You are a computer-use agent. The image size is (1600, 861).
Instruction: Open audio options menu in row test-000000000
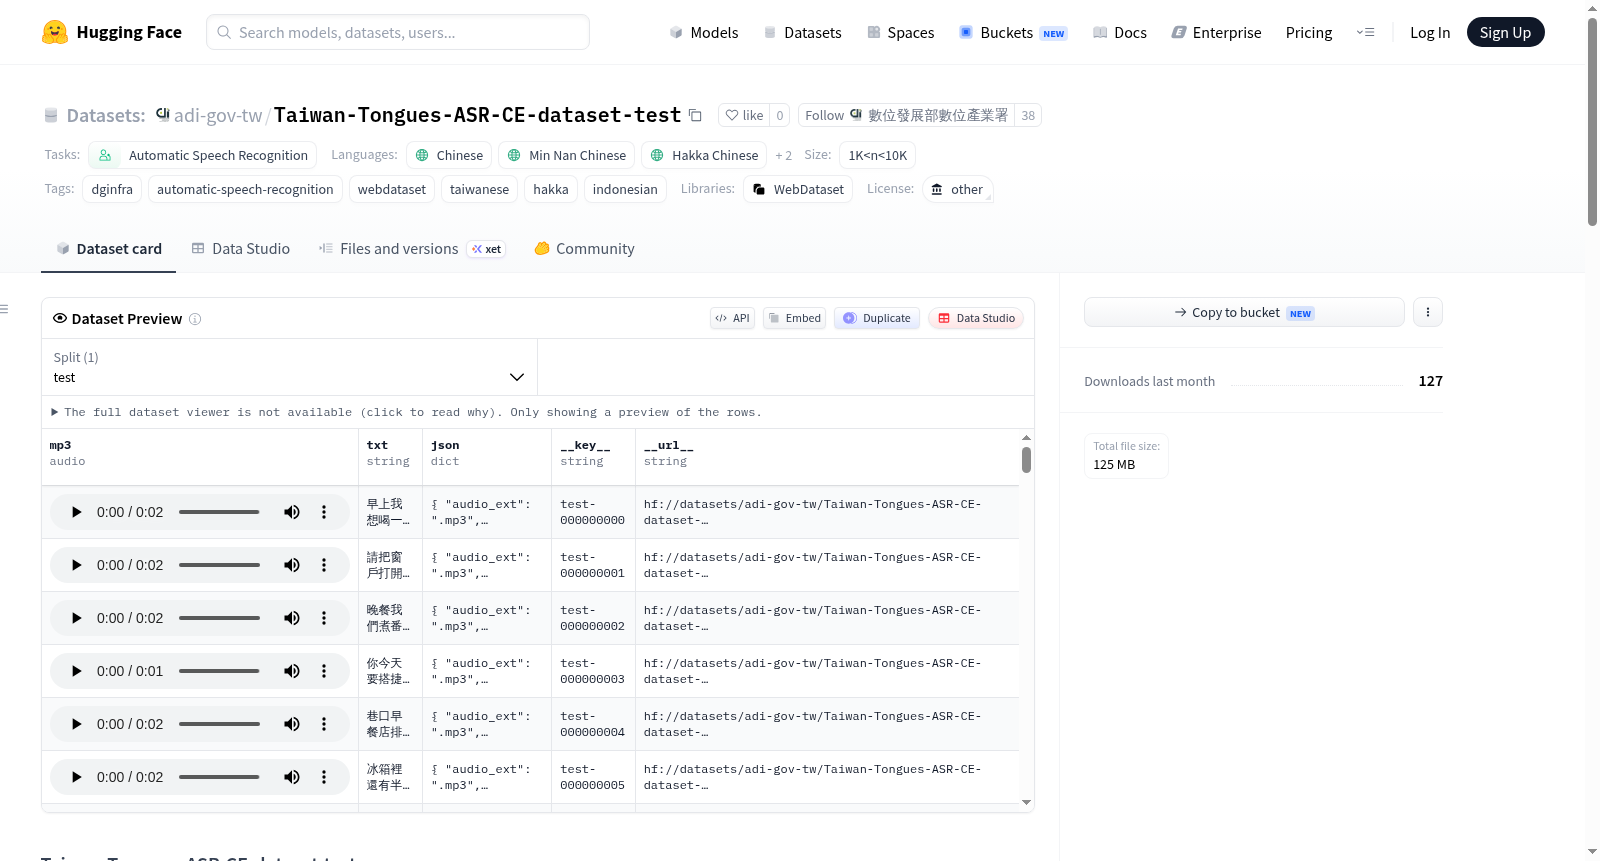[x=324, y=512]
